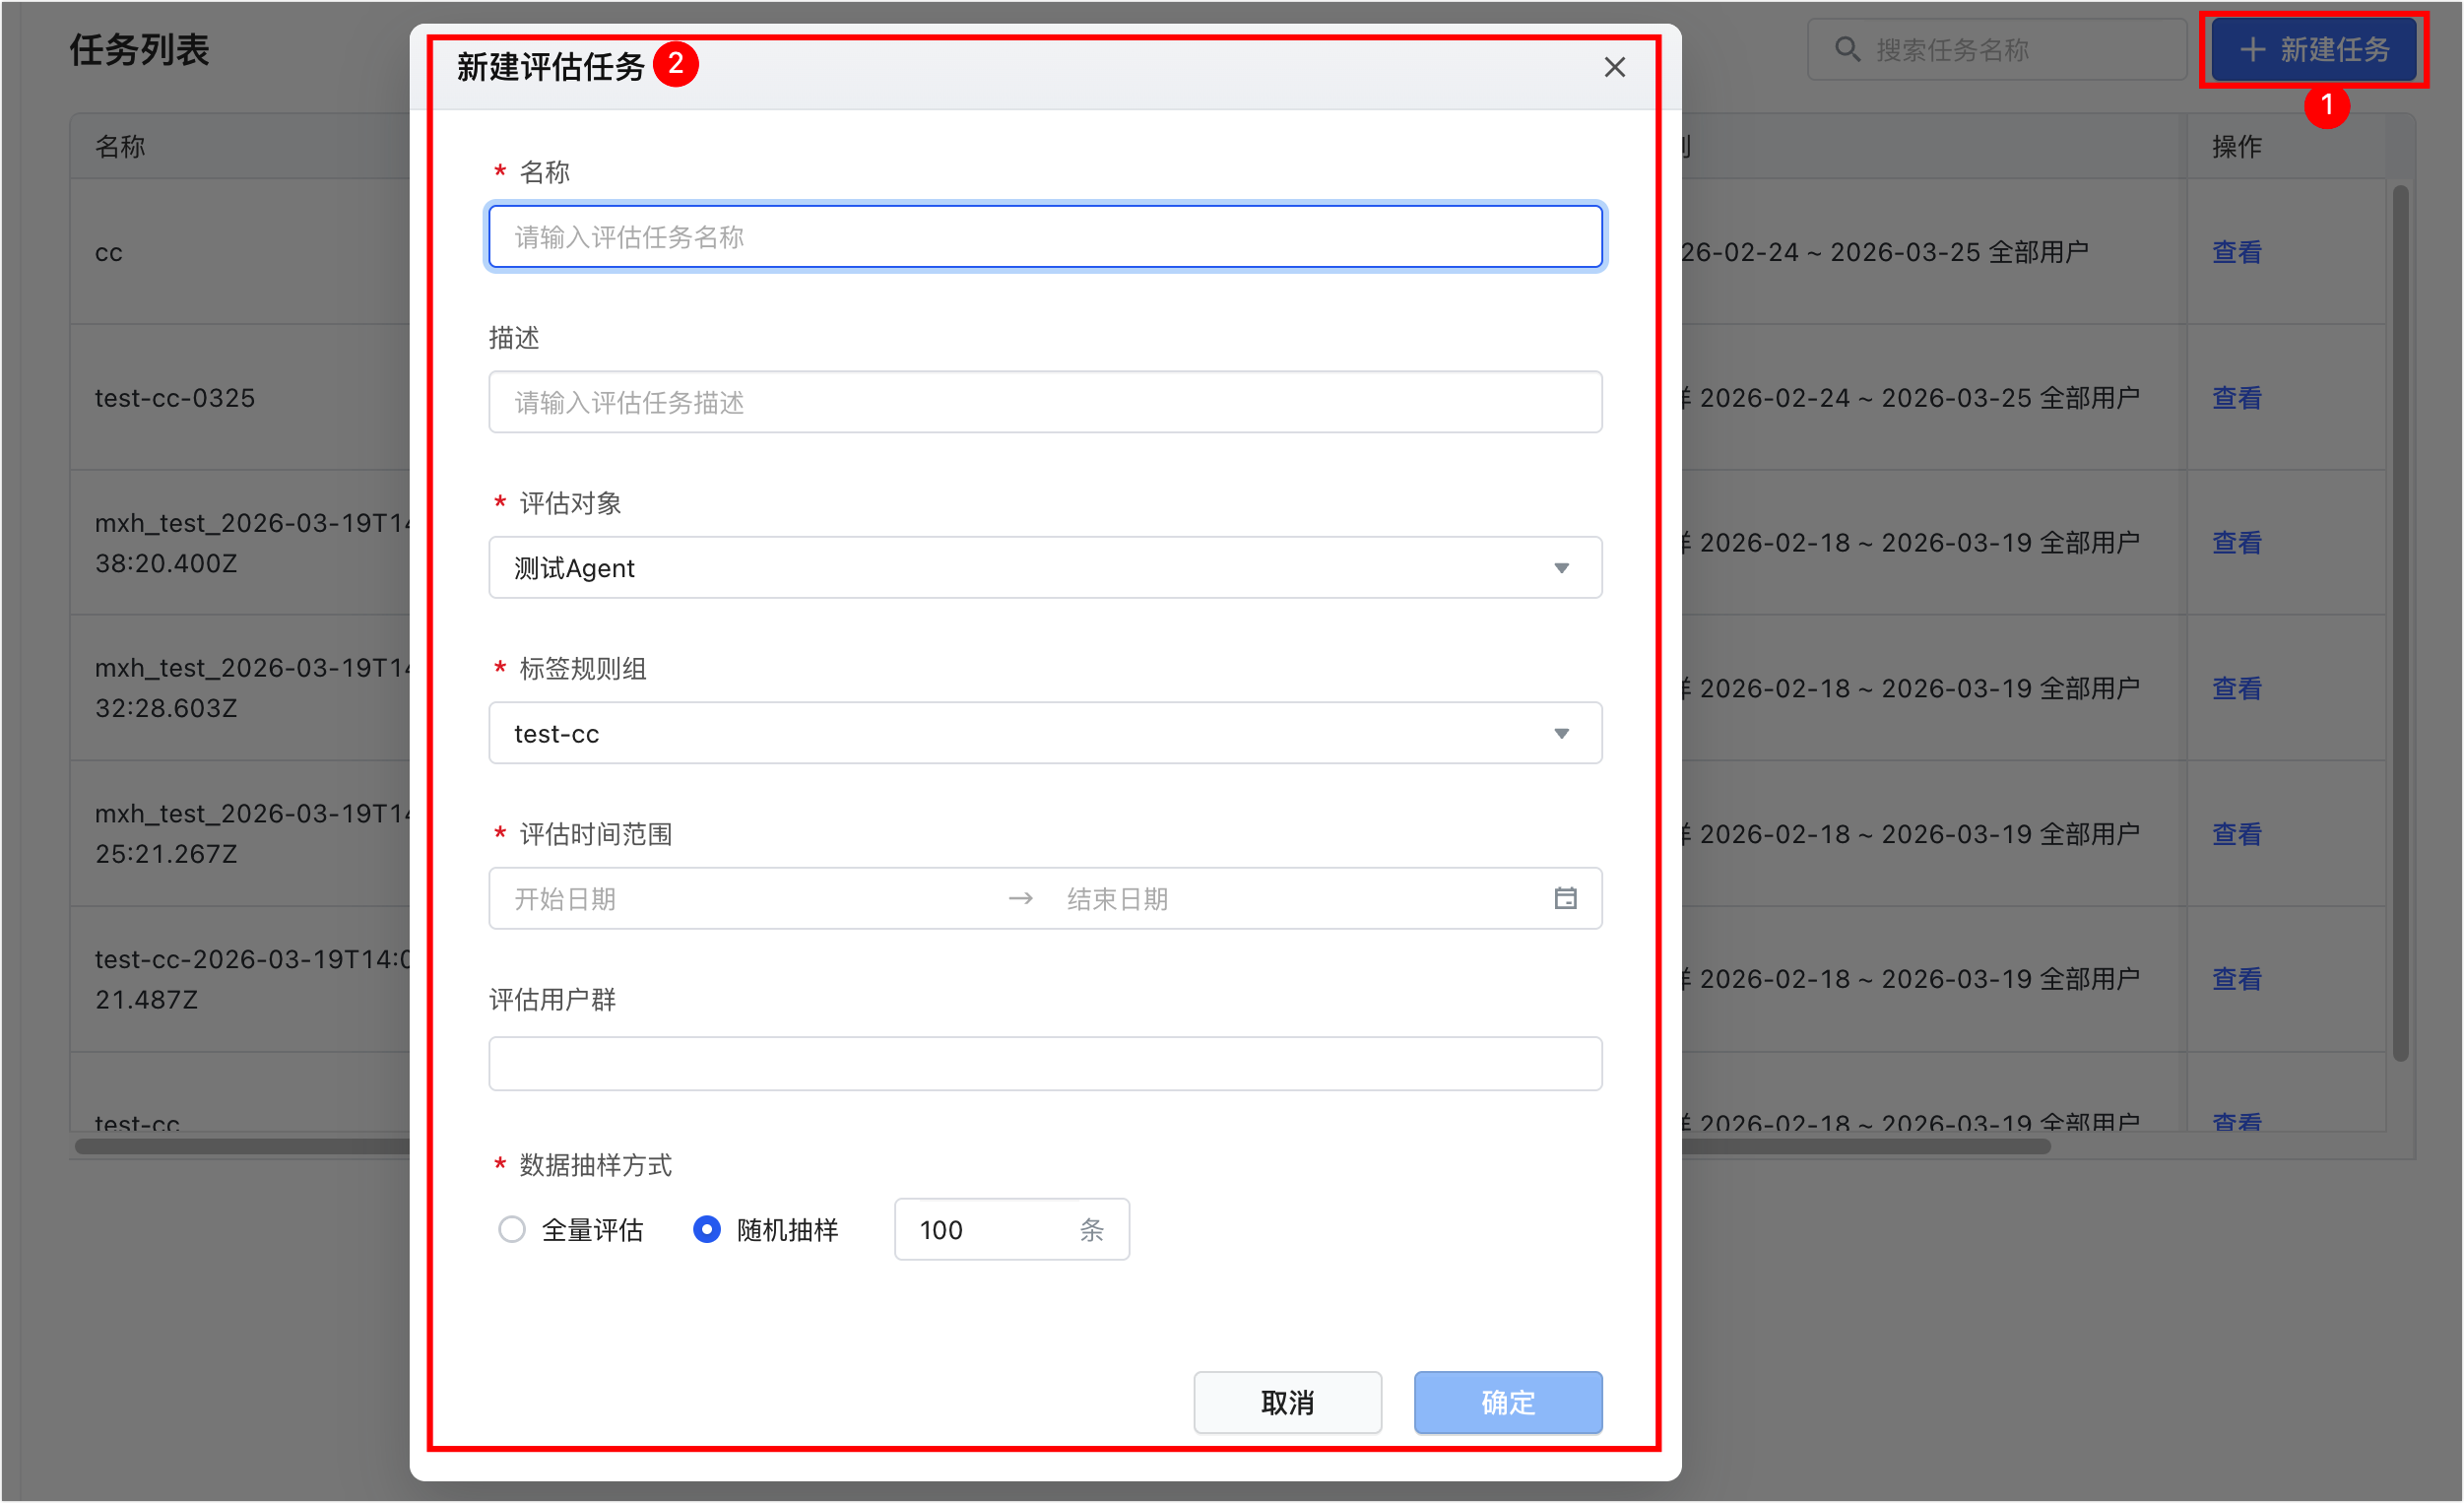
Task: Click the 结束日期 end date field
Action: point(1290,898)
